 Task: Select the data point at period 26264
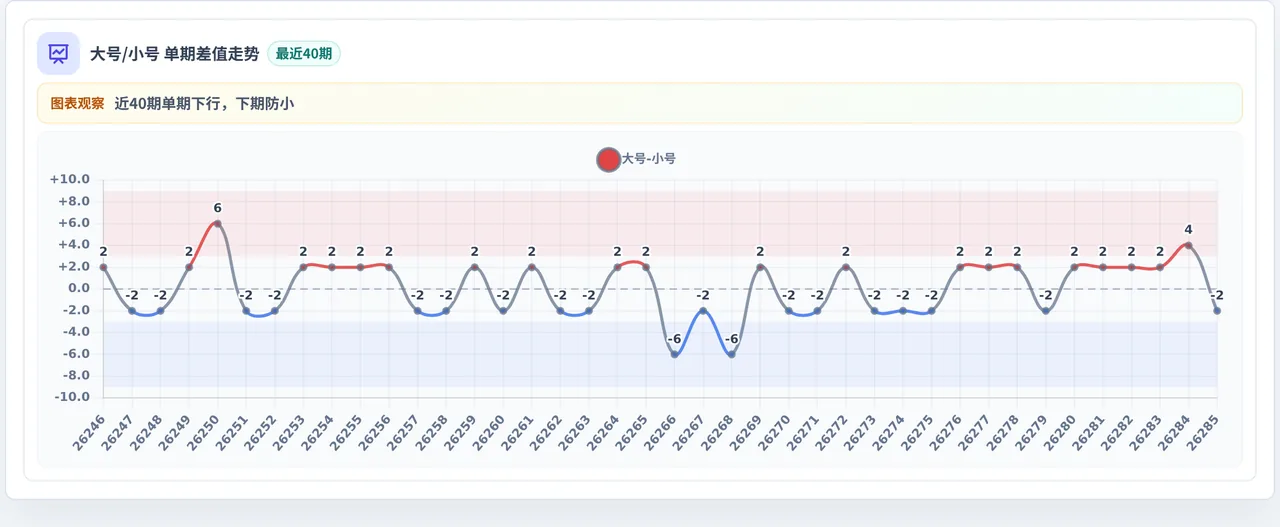pos(617,267)
